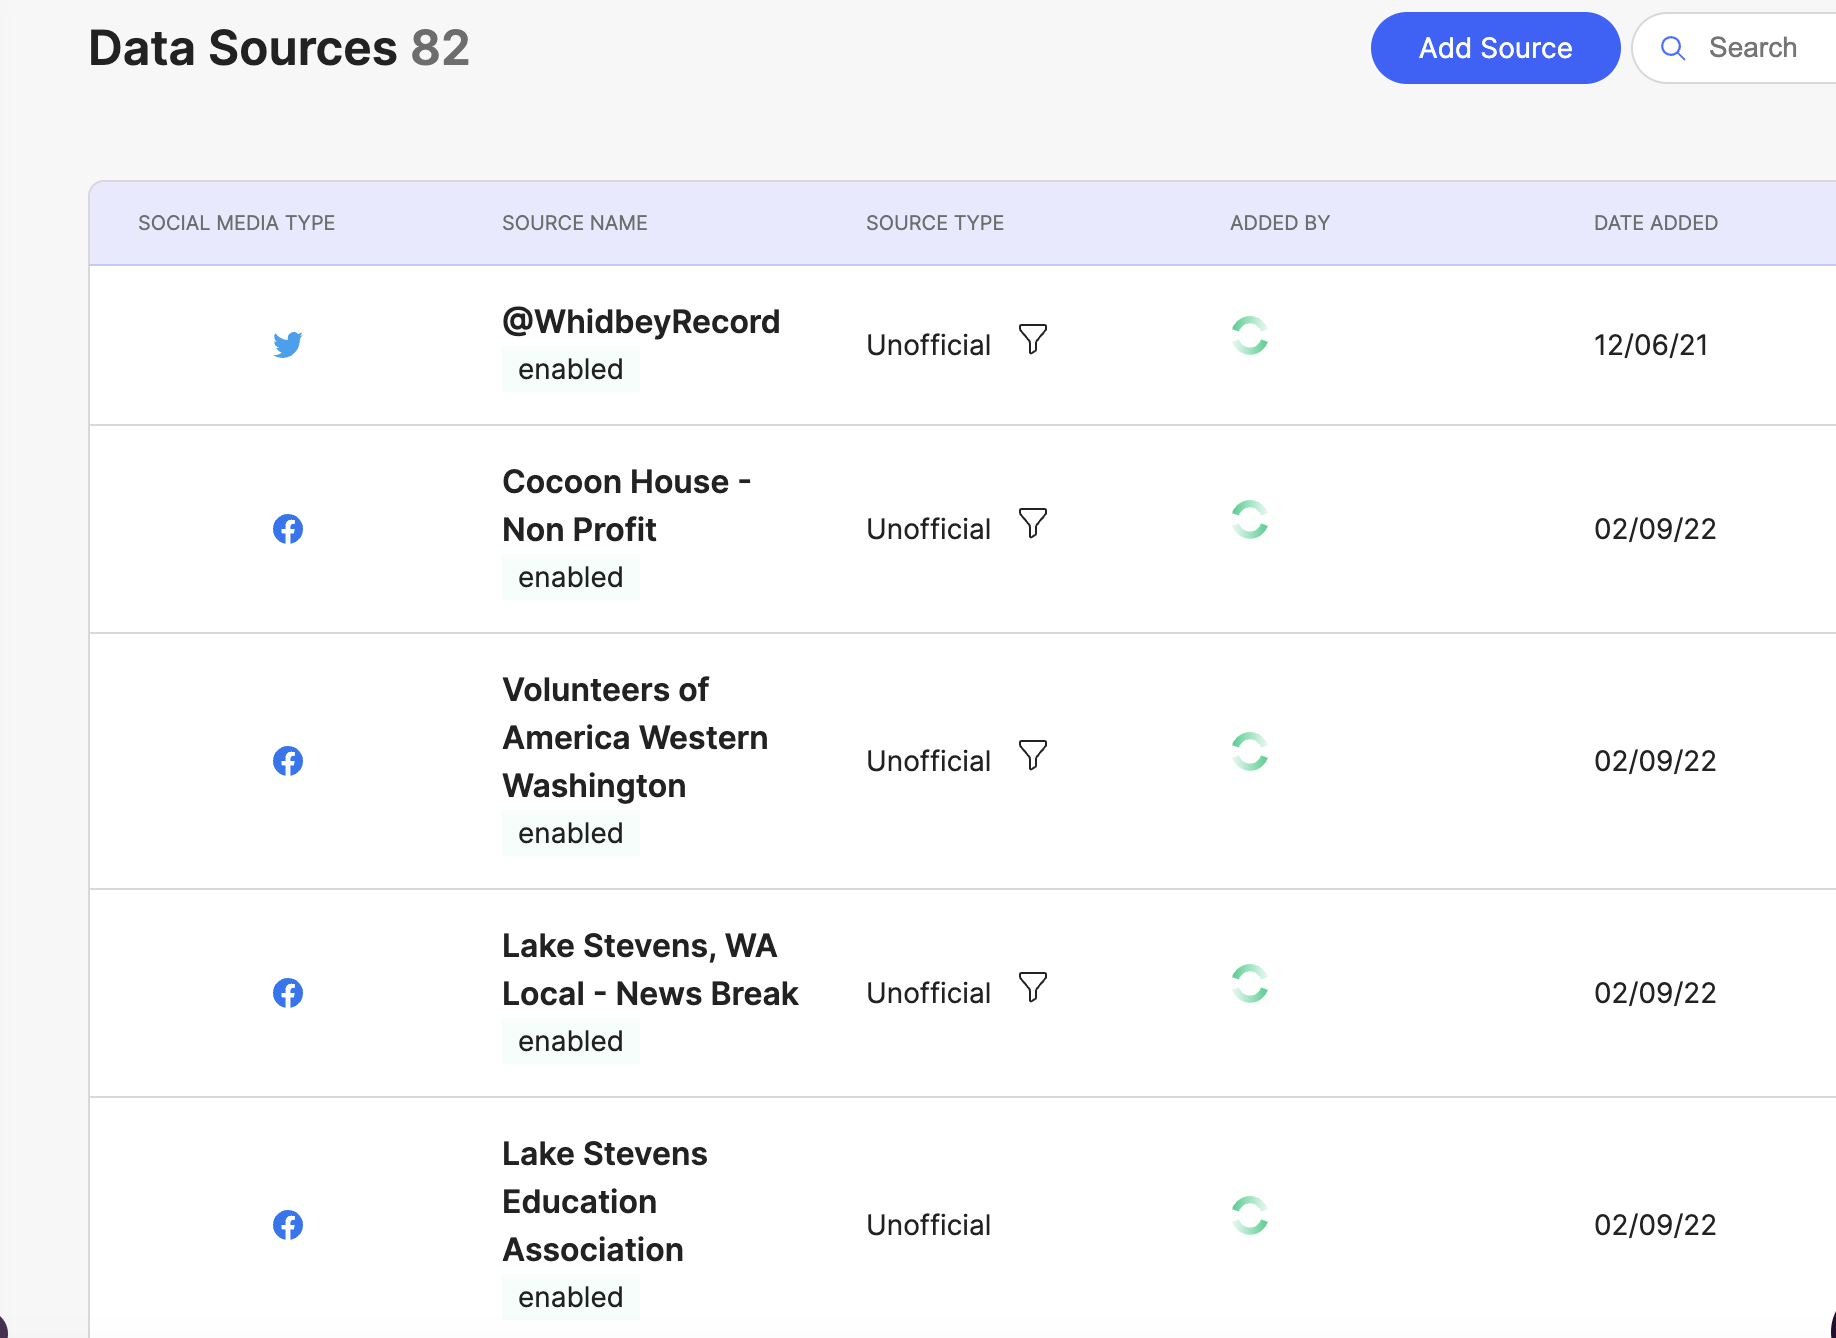Click Facebook icon for Cocoon House row
This screenshot has width=1836, height=1338.
click(x=288, y=529)
